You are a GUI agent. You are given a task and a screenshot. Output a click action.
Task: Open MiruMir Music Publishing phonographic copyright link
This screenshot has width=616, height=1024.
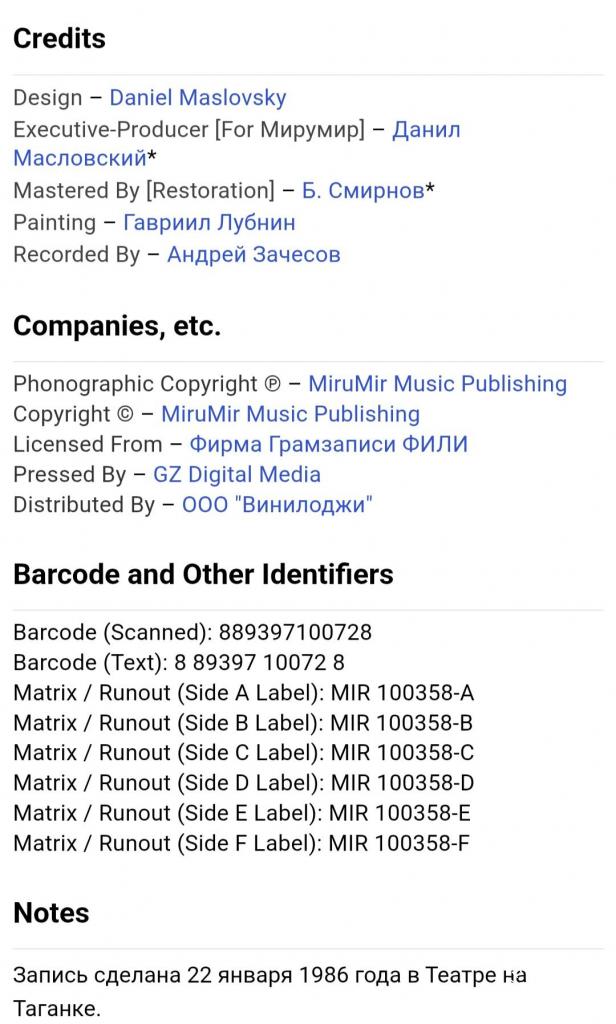[437, 384]
